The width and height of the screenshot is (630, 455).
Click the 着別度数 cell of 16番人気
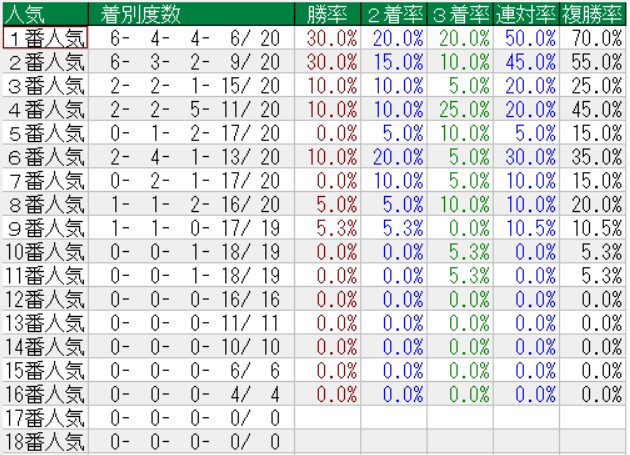190,394
